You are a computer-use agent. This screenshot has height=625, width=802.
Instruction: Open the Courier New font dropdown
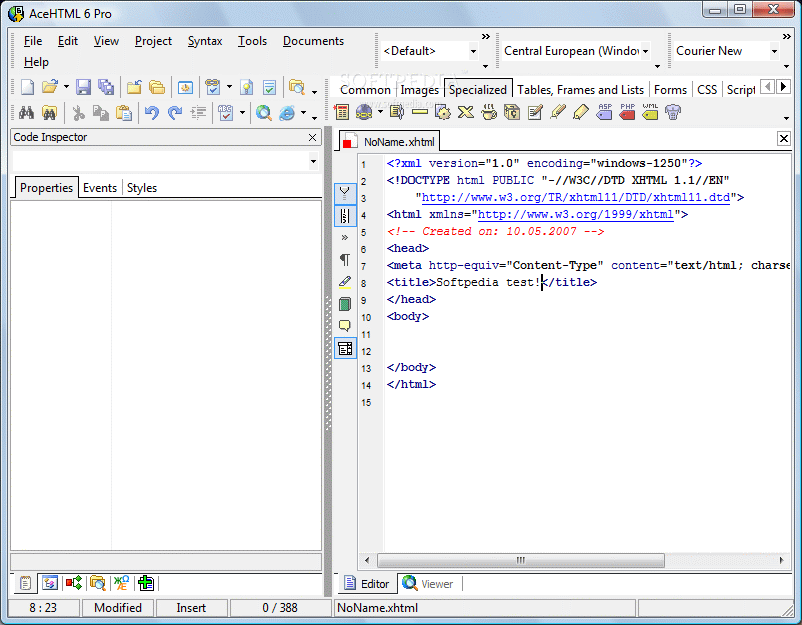point(774,51)
